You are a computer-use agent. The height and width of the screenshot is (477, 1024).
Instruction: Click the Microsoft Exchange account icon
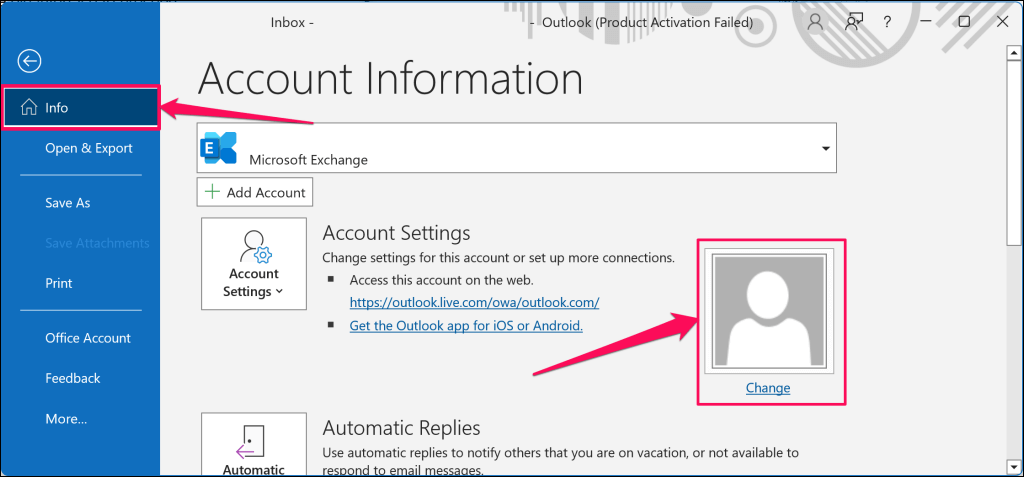[x=220, y=149]
